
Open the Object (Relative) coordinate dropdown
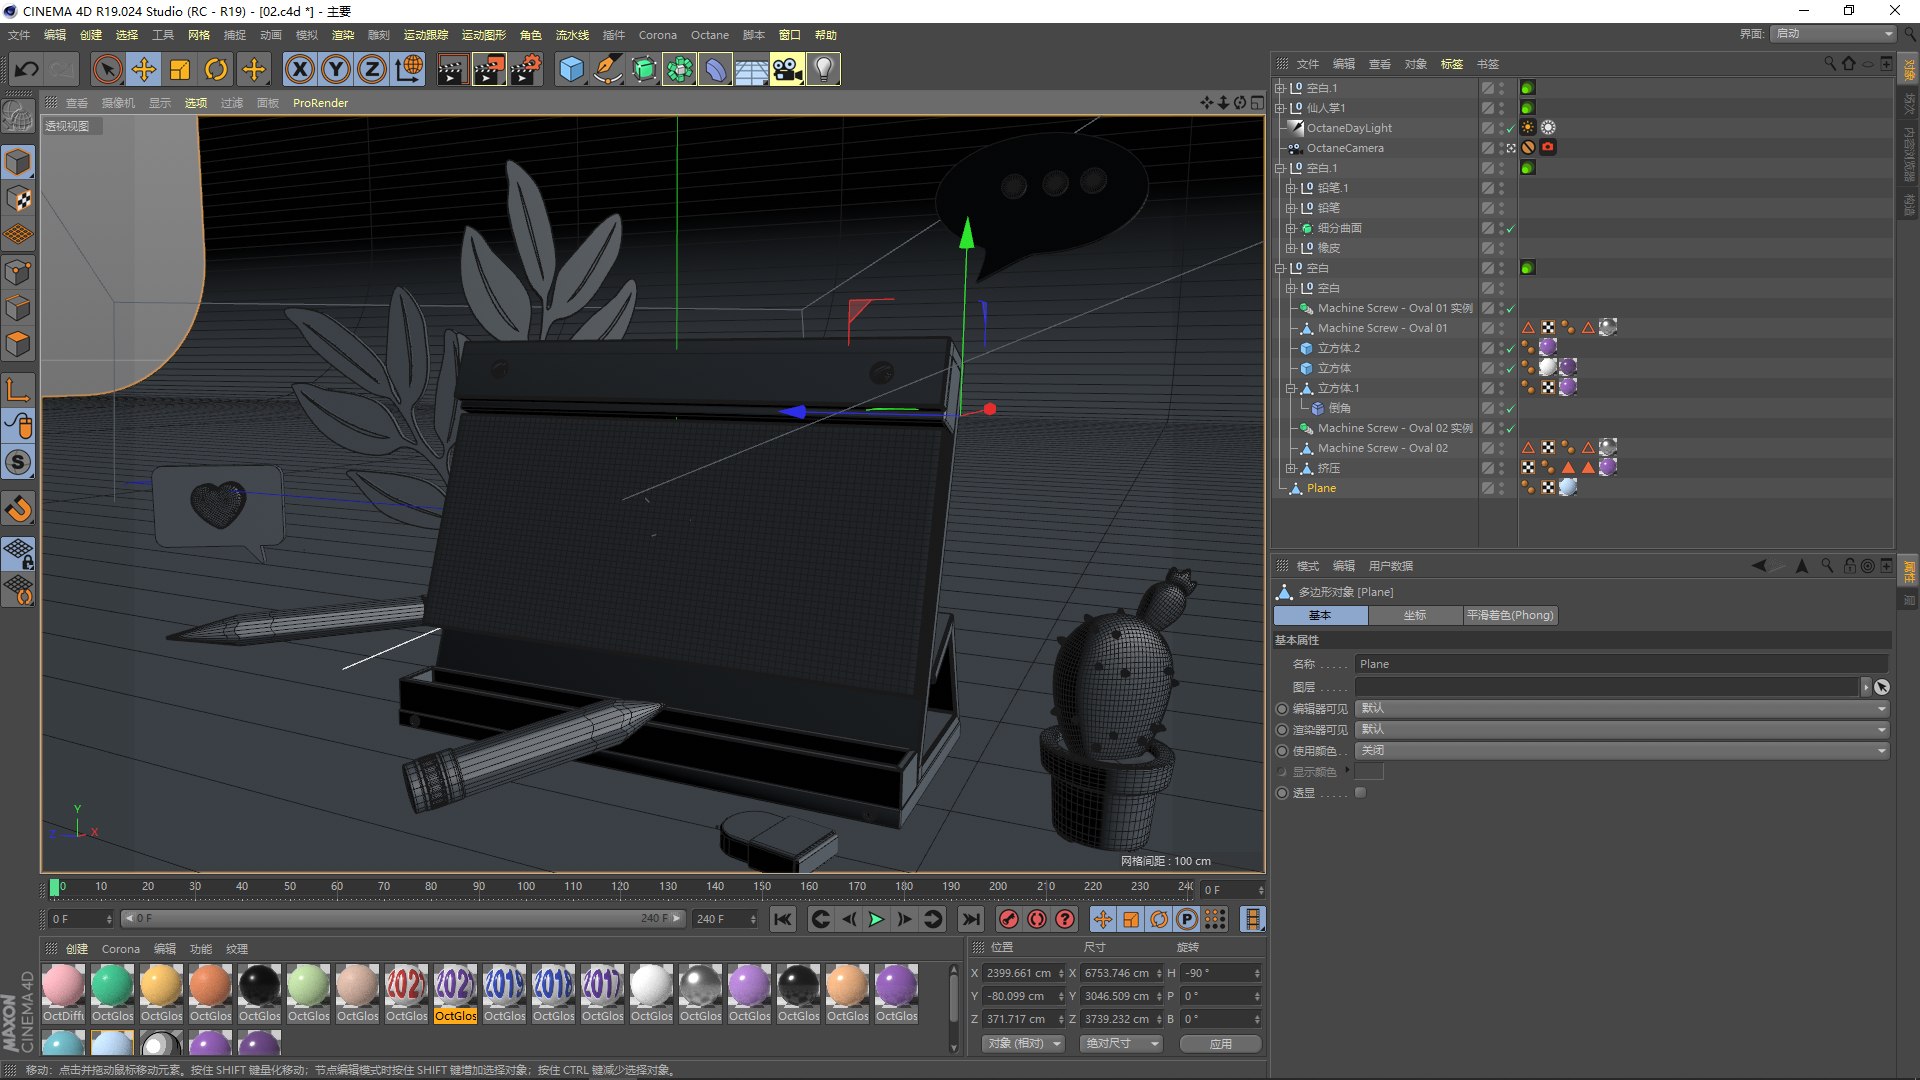(1024, 1043)
